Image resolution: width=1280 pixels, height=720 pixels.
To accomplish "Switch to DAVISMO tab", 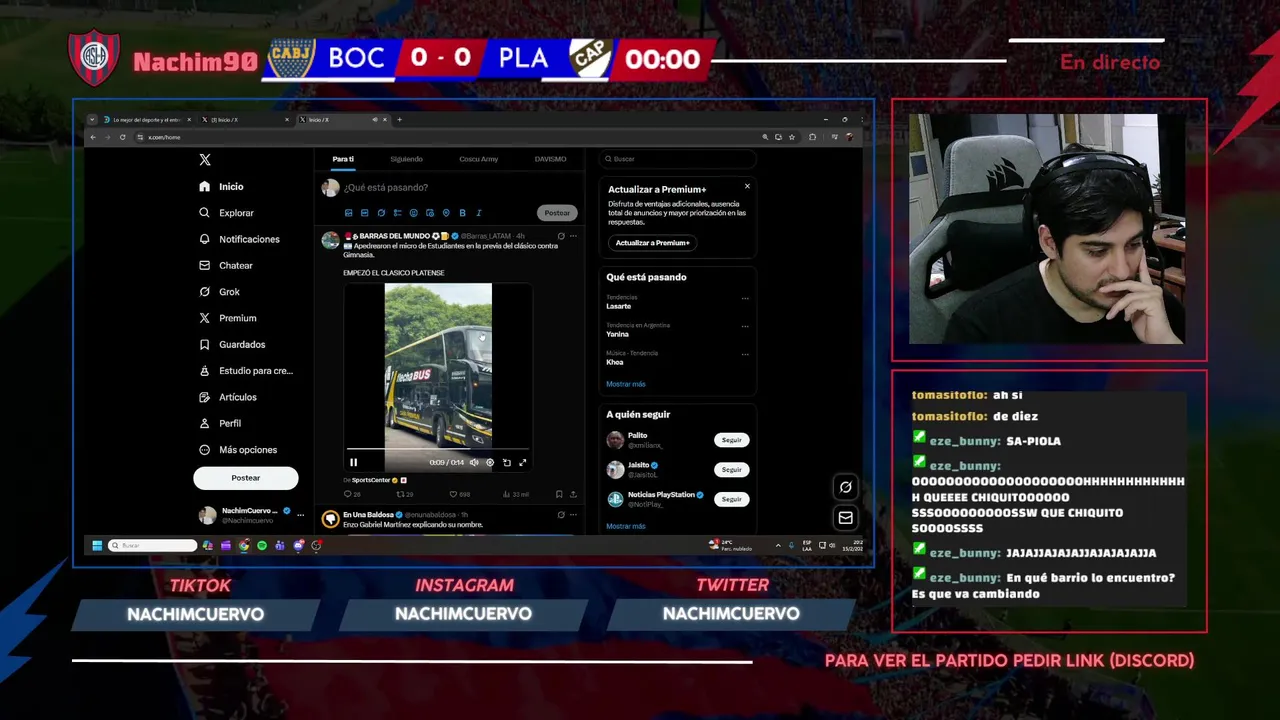I will [550, 159].
